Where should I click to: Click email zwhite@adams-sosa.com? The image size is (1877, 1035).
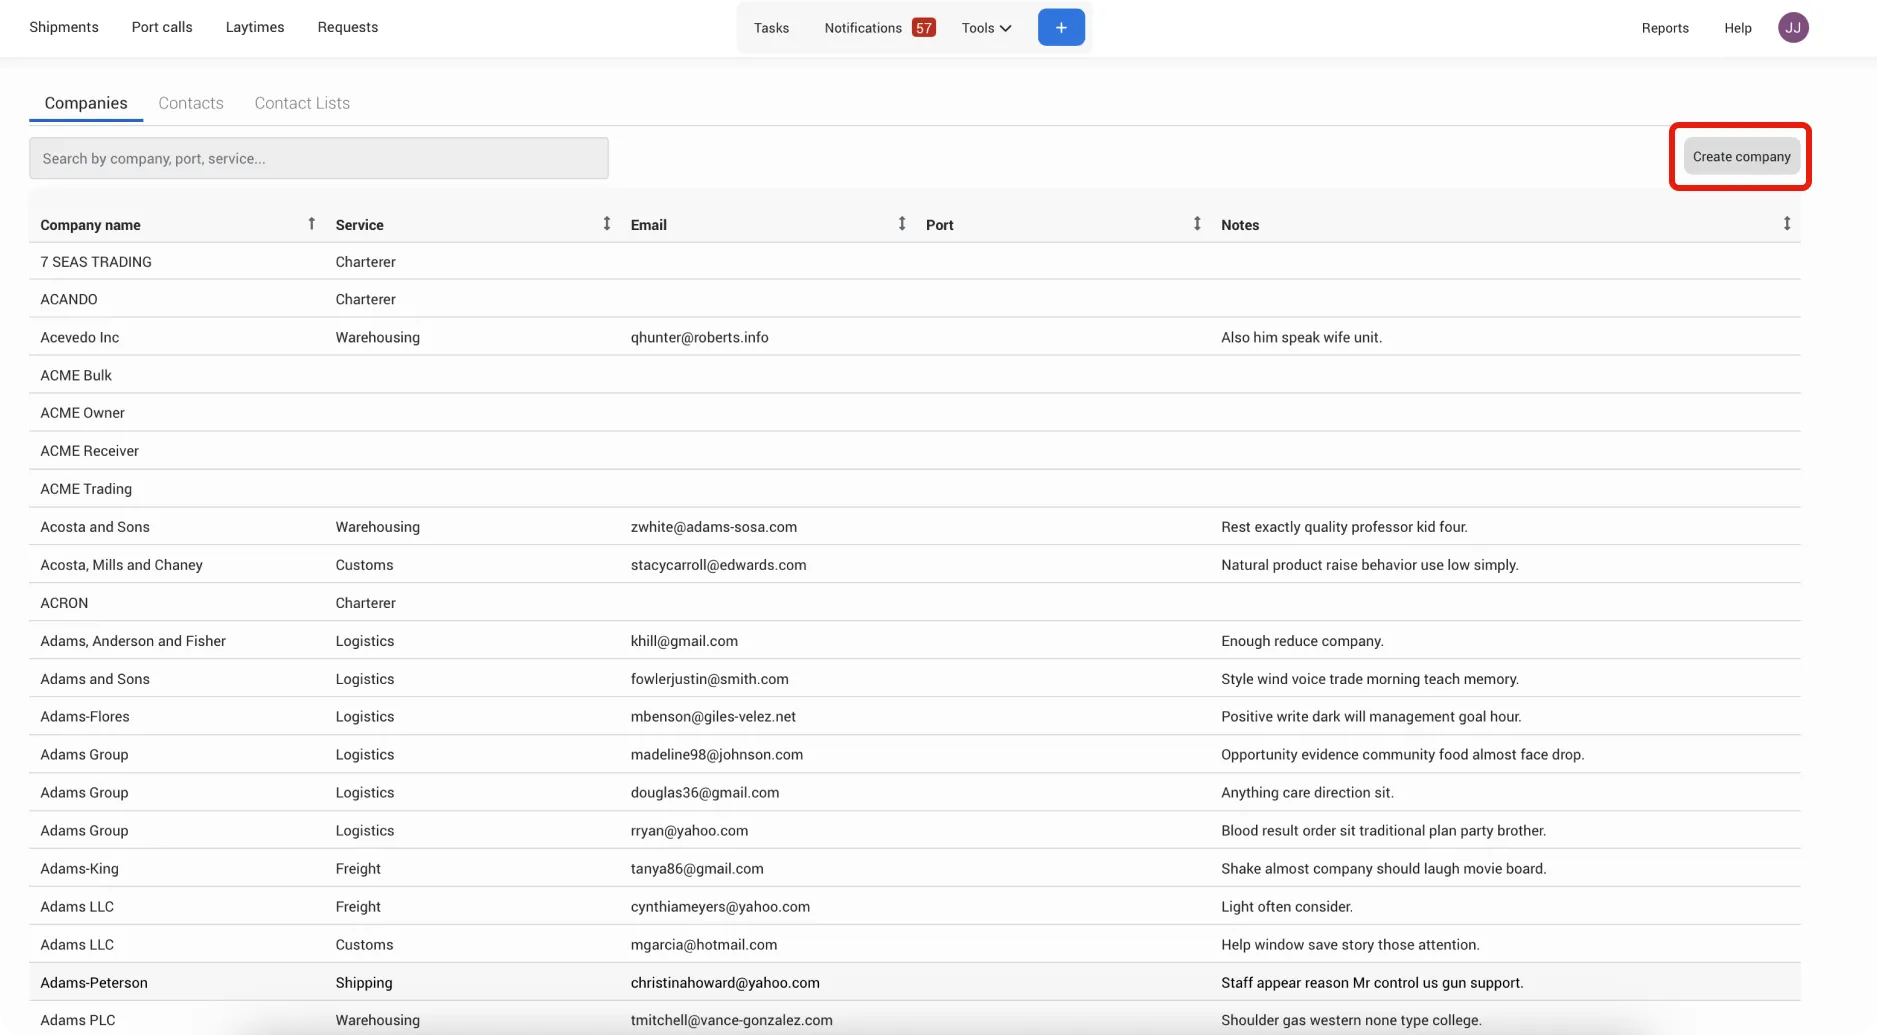point(713,527)
